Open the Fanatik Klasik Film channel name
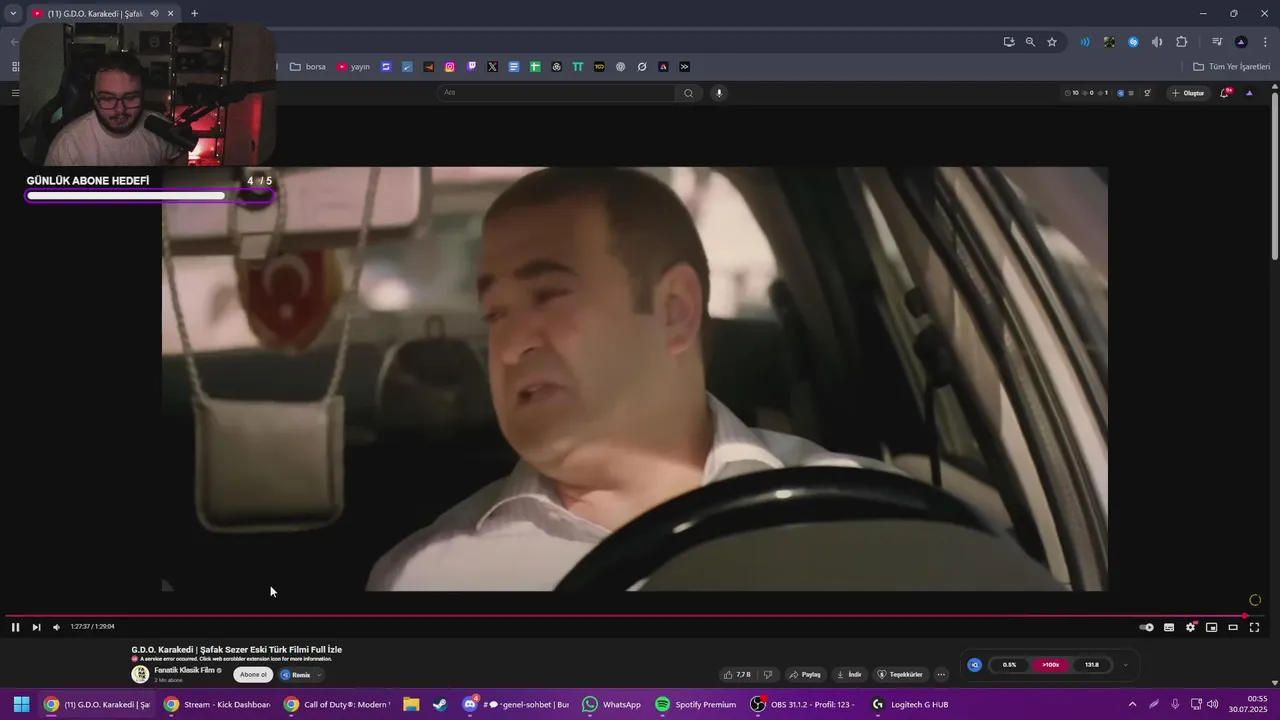1280x720 pixels. coord(185,670)
